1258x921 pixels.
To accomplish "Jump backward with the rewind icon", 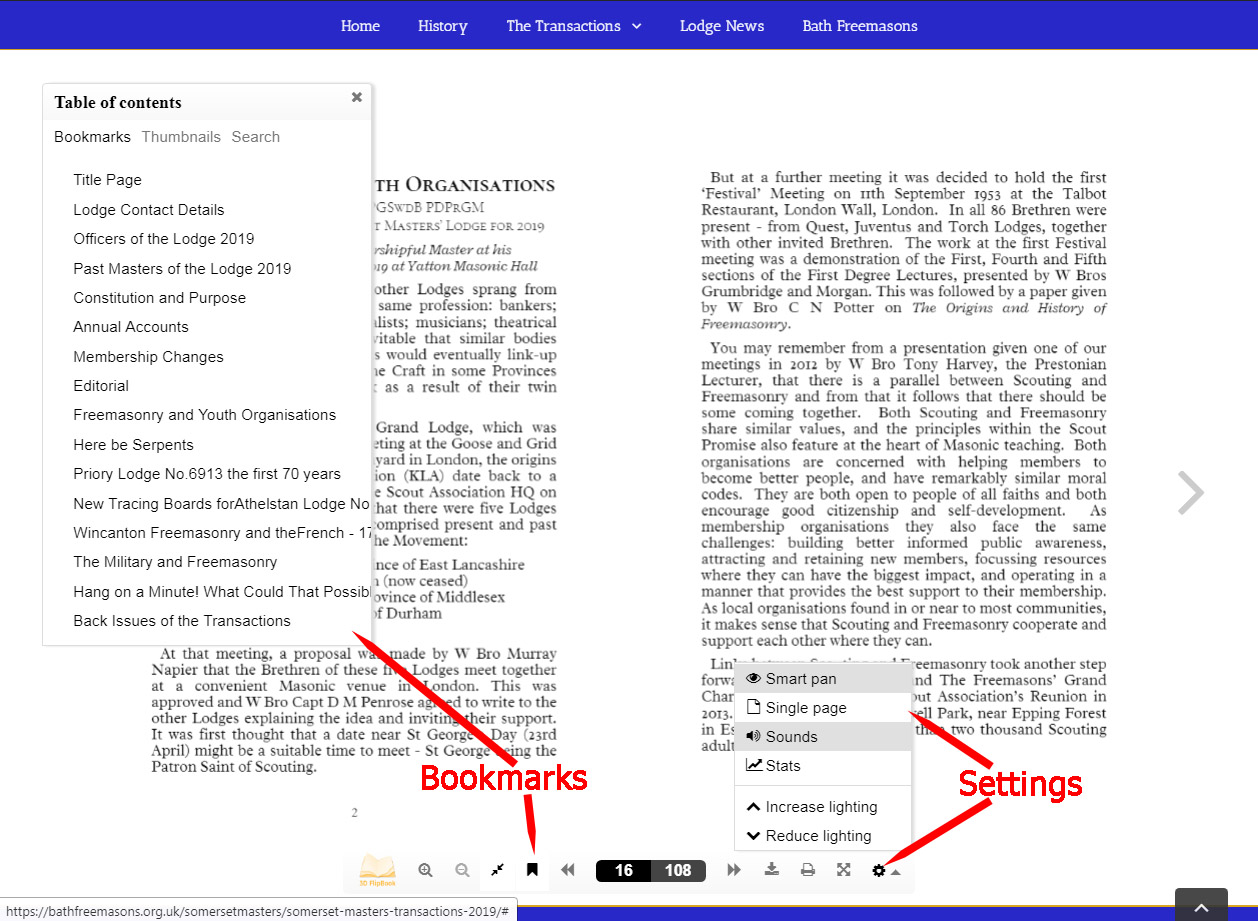I will click(x=568, y=870).
